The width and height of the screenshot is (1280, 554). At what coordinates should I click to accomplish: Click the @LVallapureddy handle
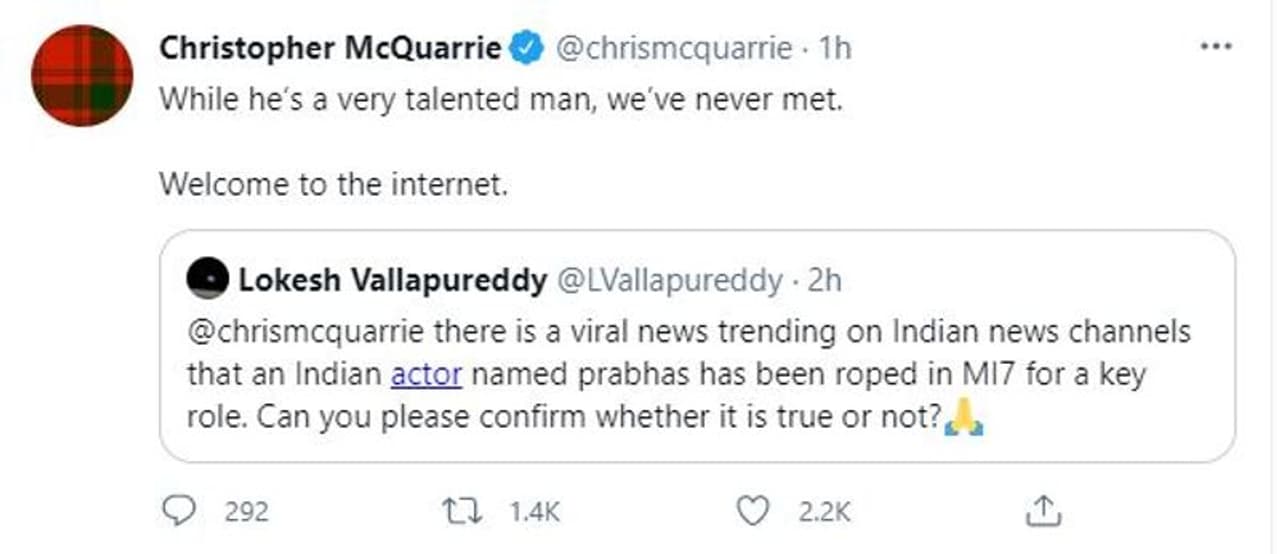[669, 281]
